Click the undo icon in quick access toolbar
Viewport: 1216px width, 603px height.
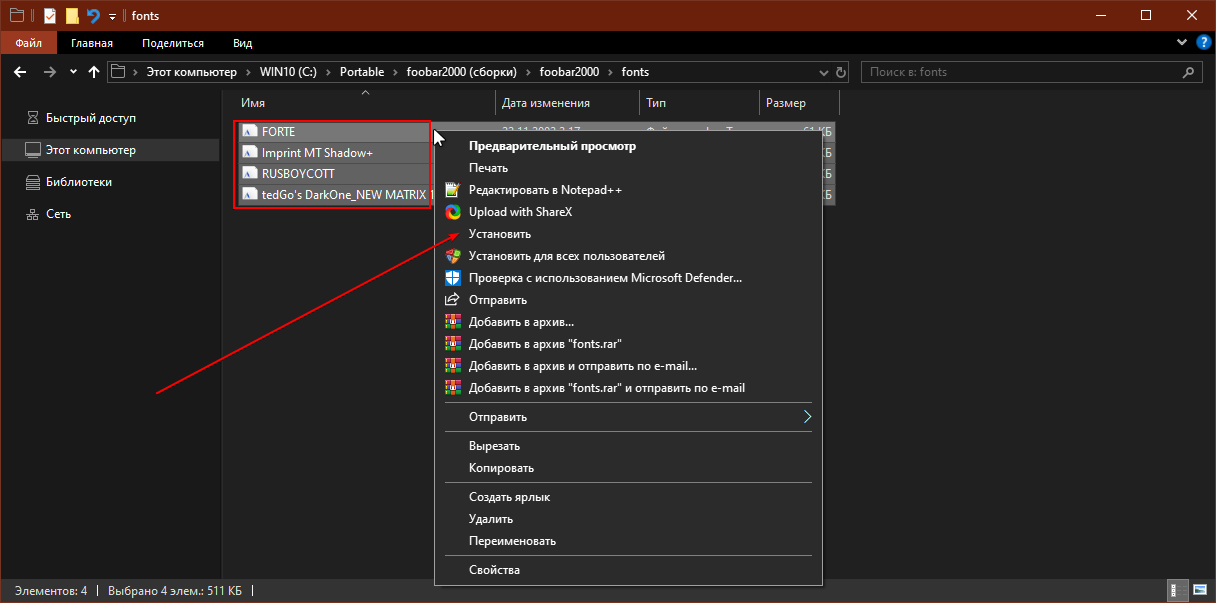click(93, 16)
